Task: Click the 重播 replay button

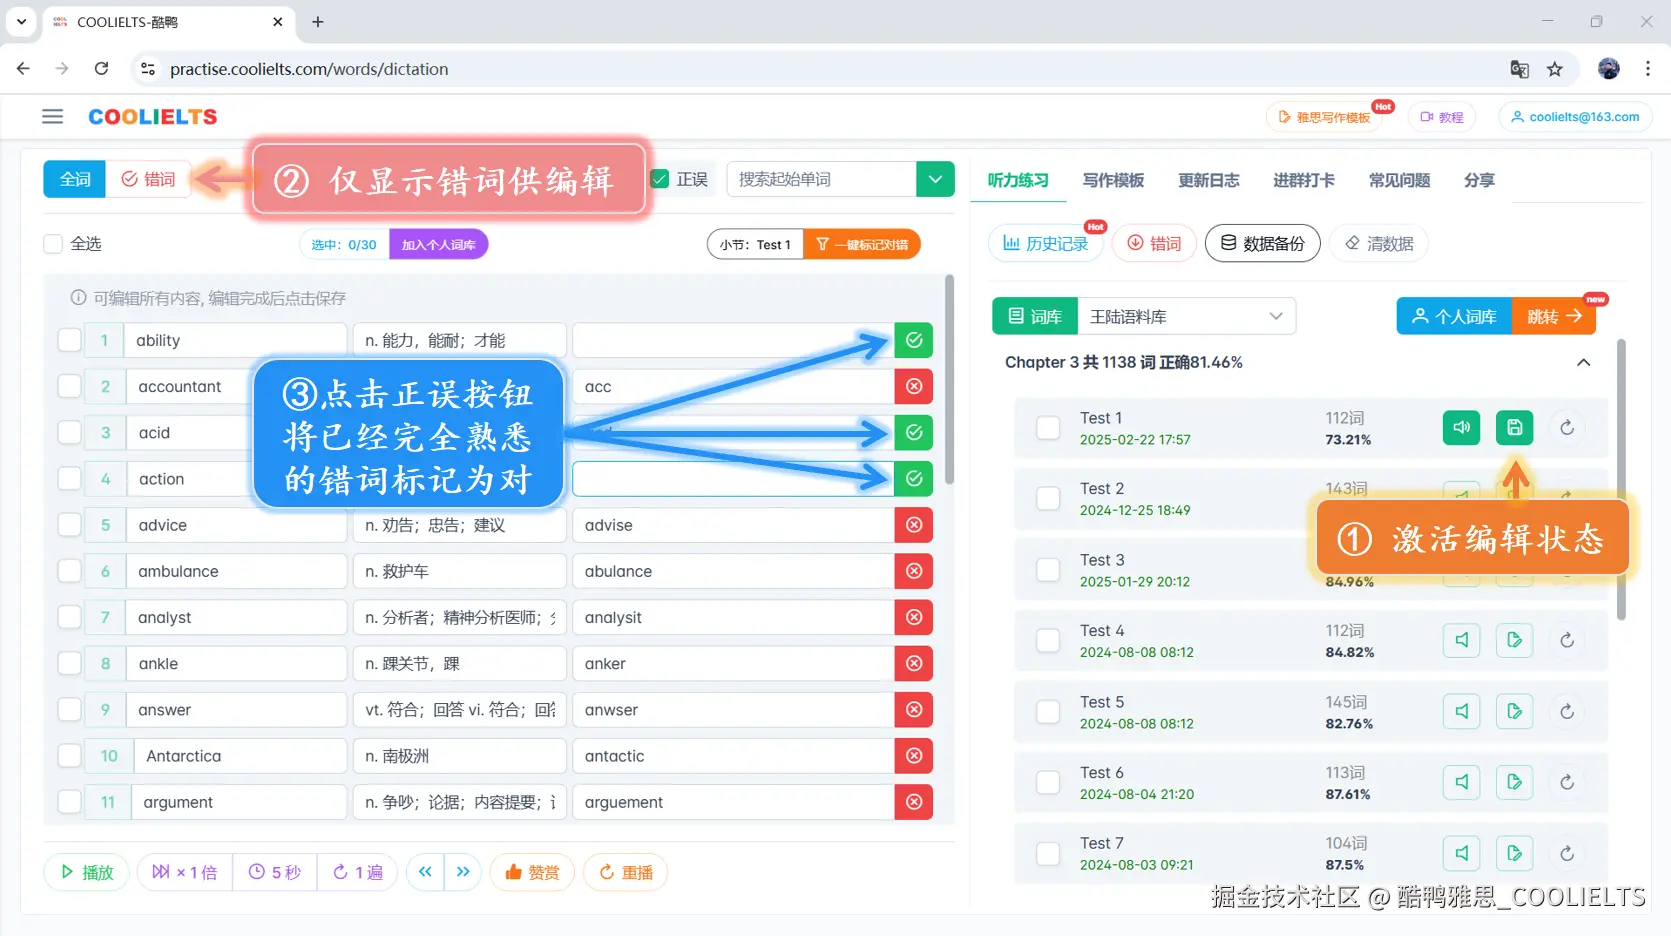Action: [625, 872]
